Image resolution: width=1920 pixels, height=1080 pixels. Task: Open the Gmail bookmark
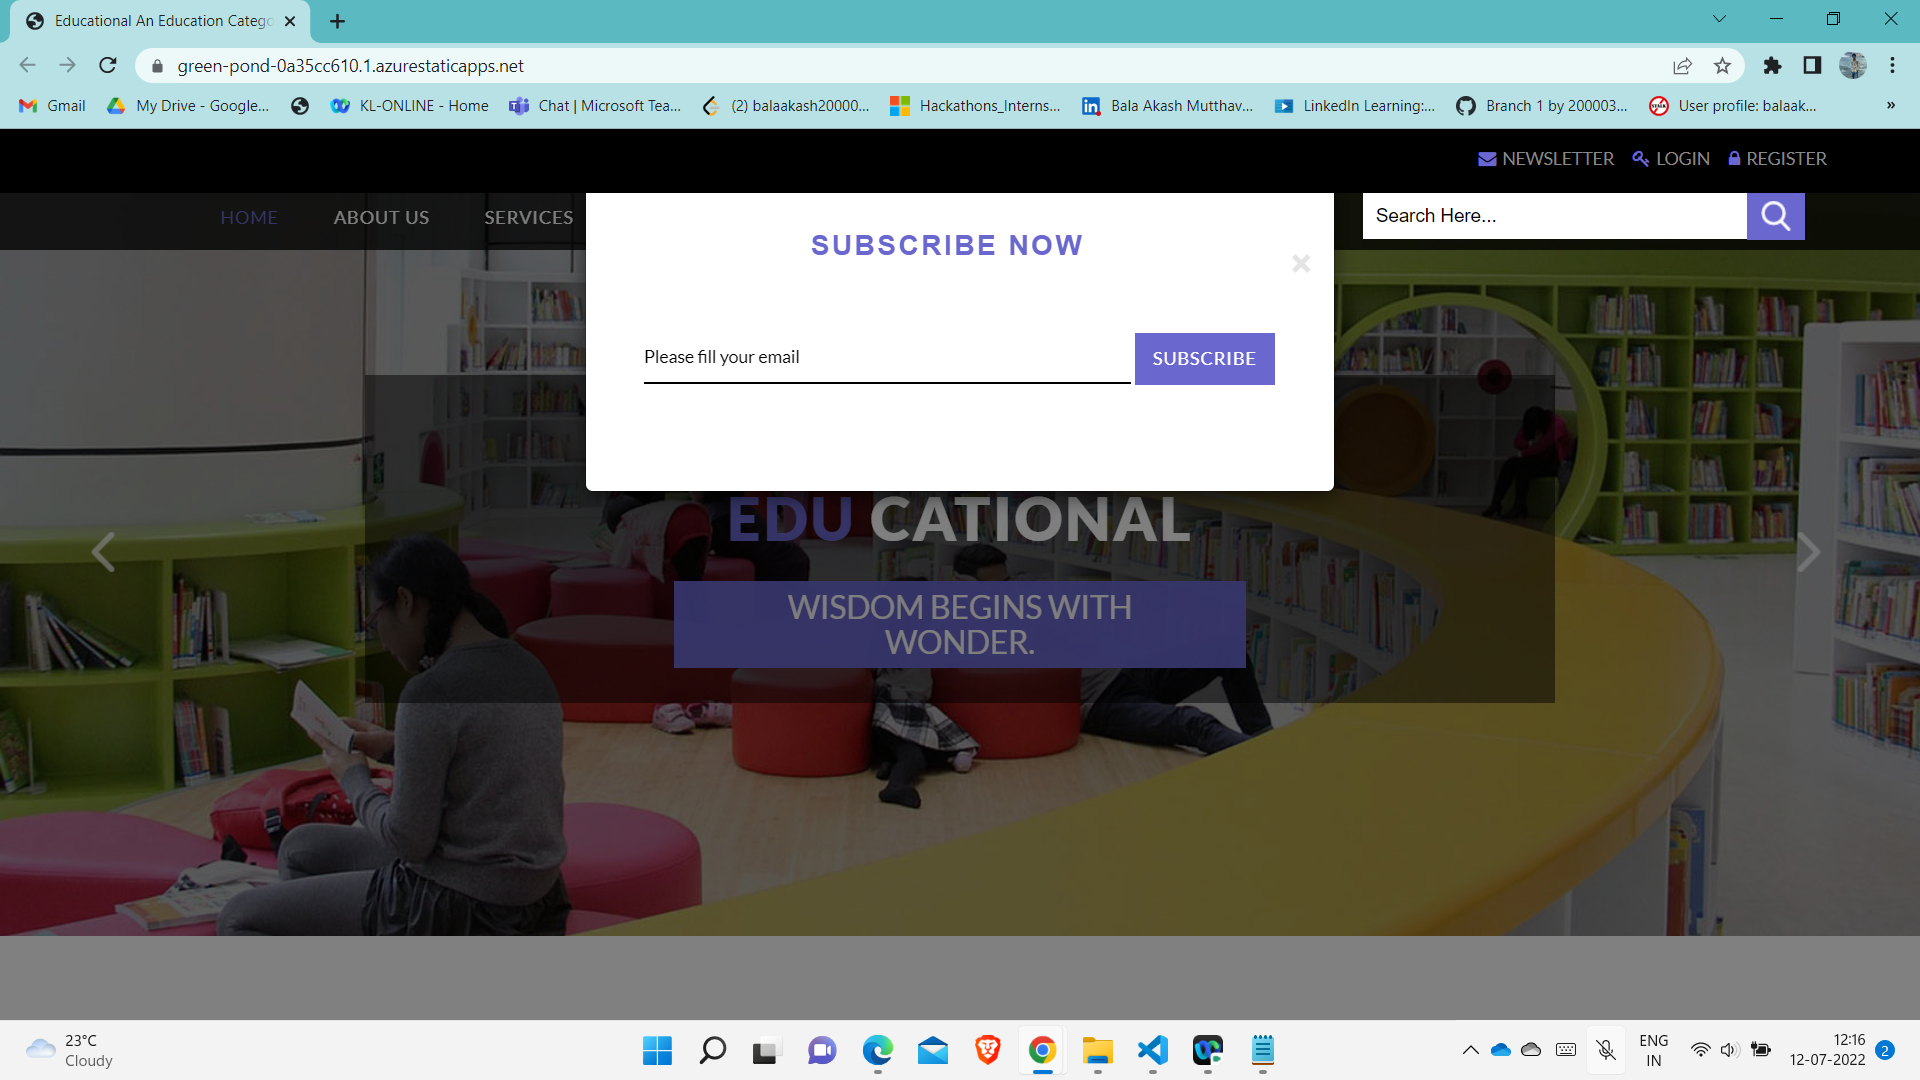tap(53, 106)
